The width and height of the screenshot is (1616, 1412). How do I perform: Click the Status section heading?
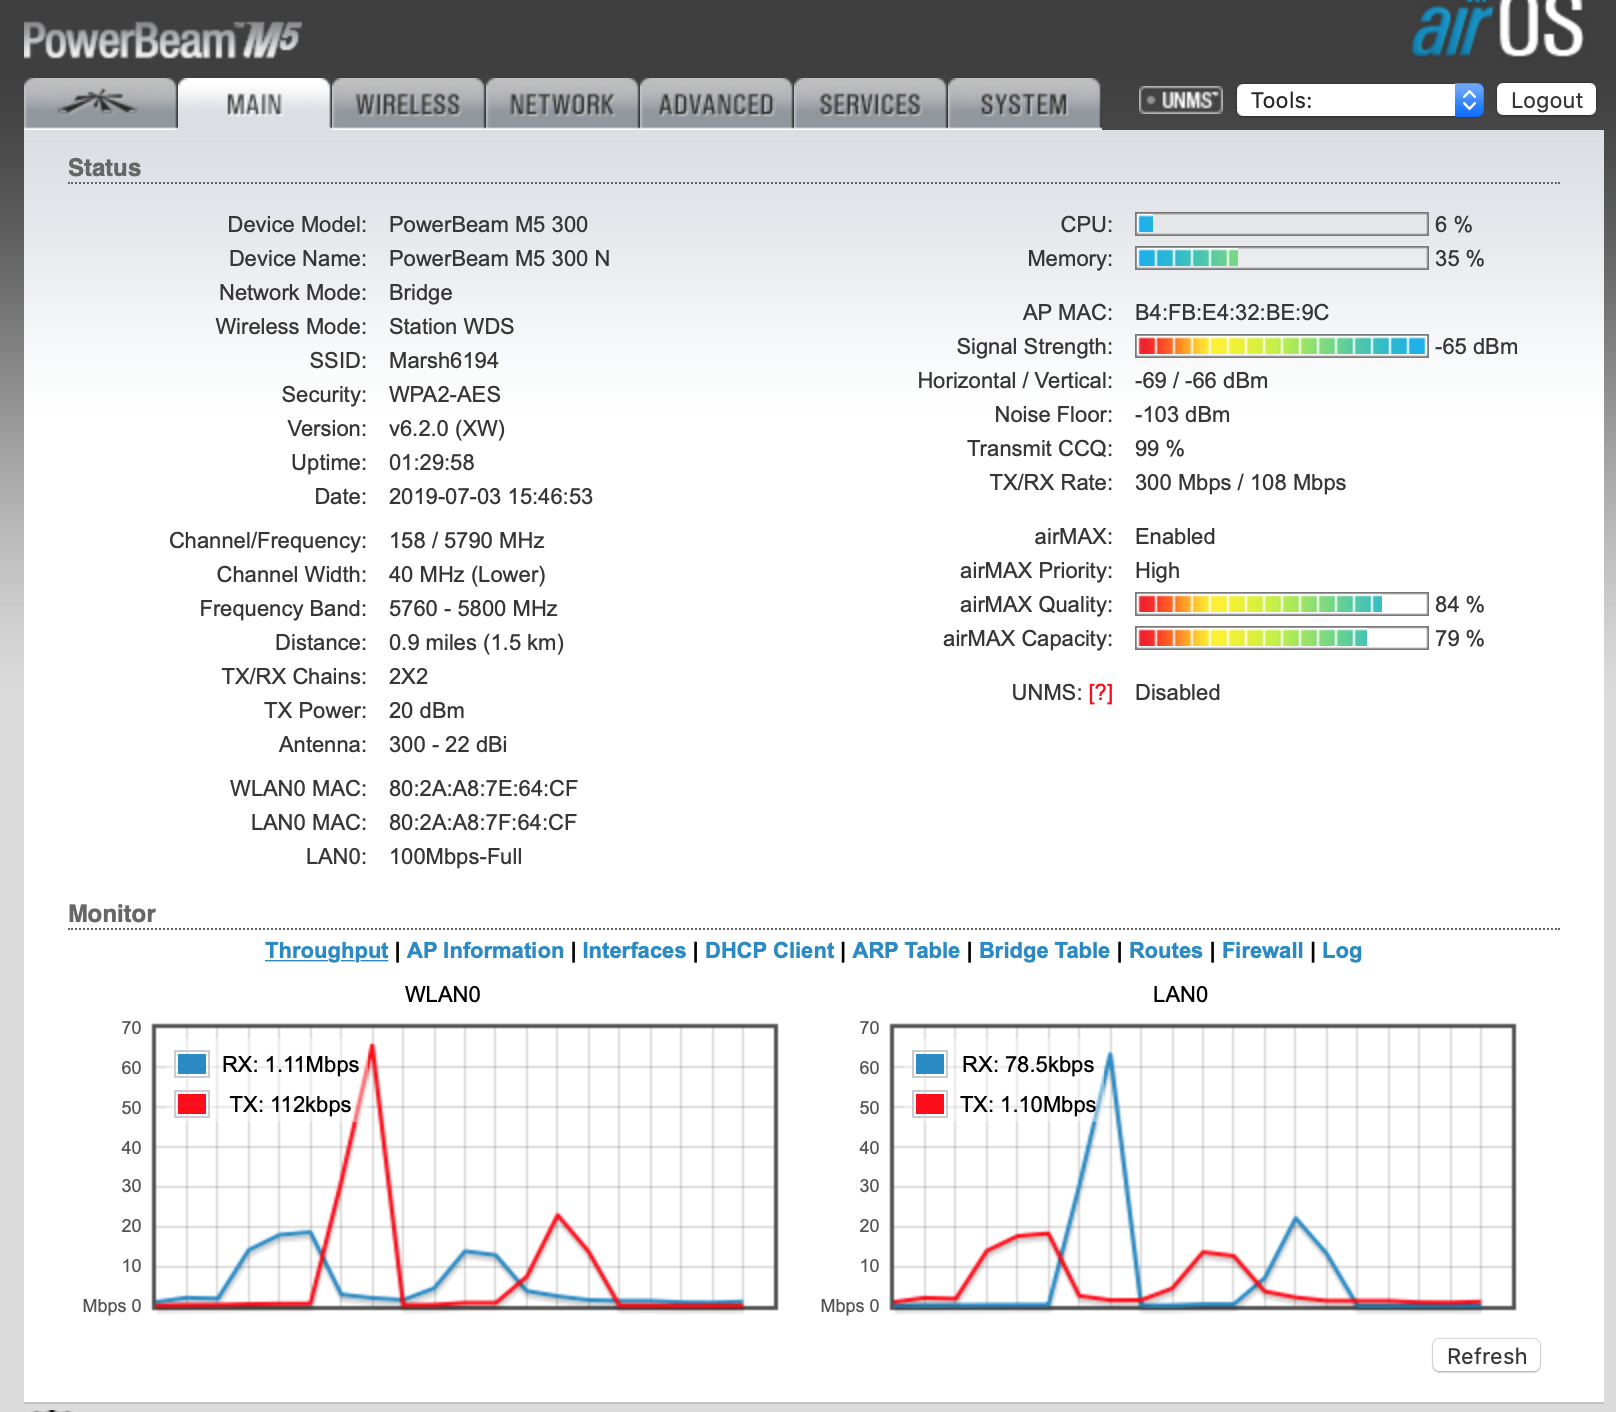click(104, 168)
